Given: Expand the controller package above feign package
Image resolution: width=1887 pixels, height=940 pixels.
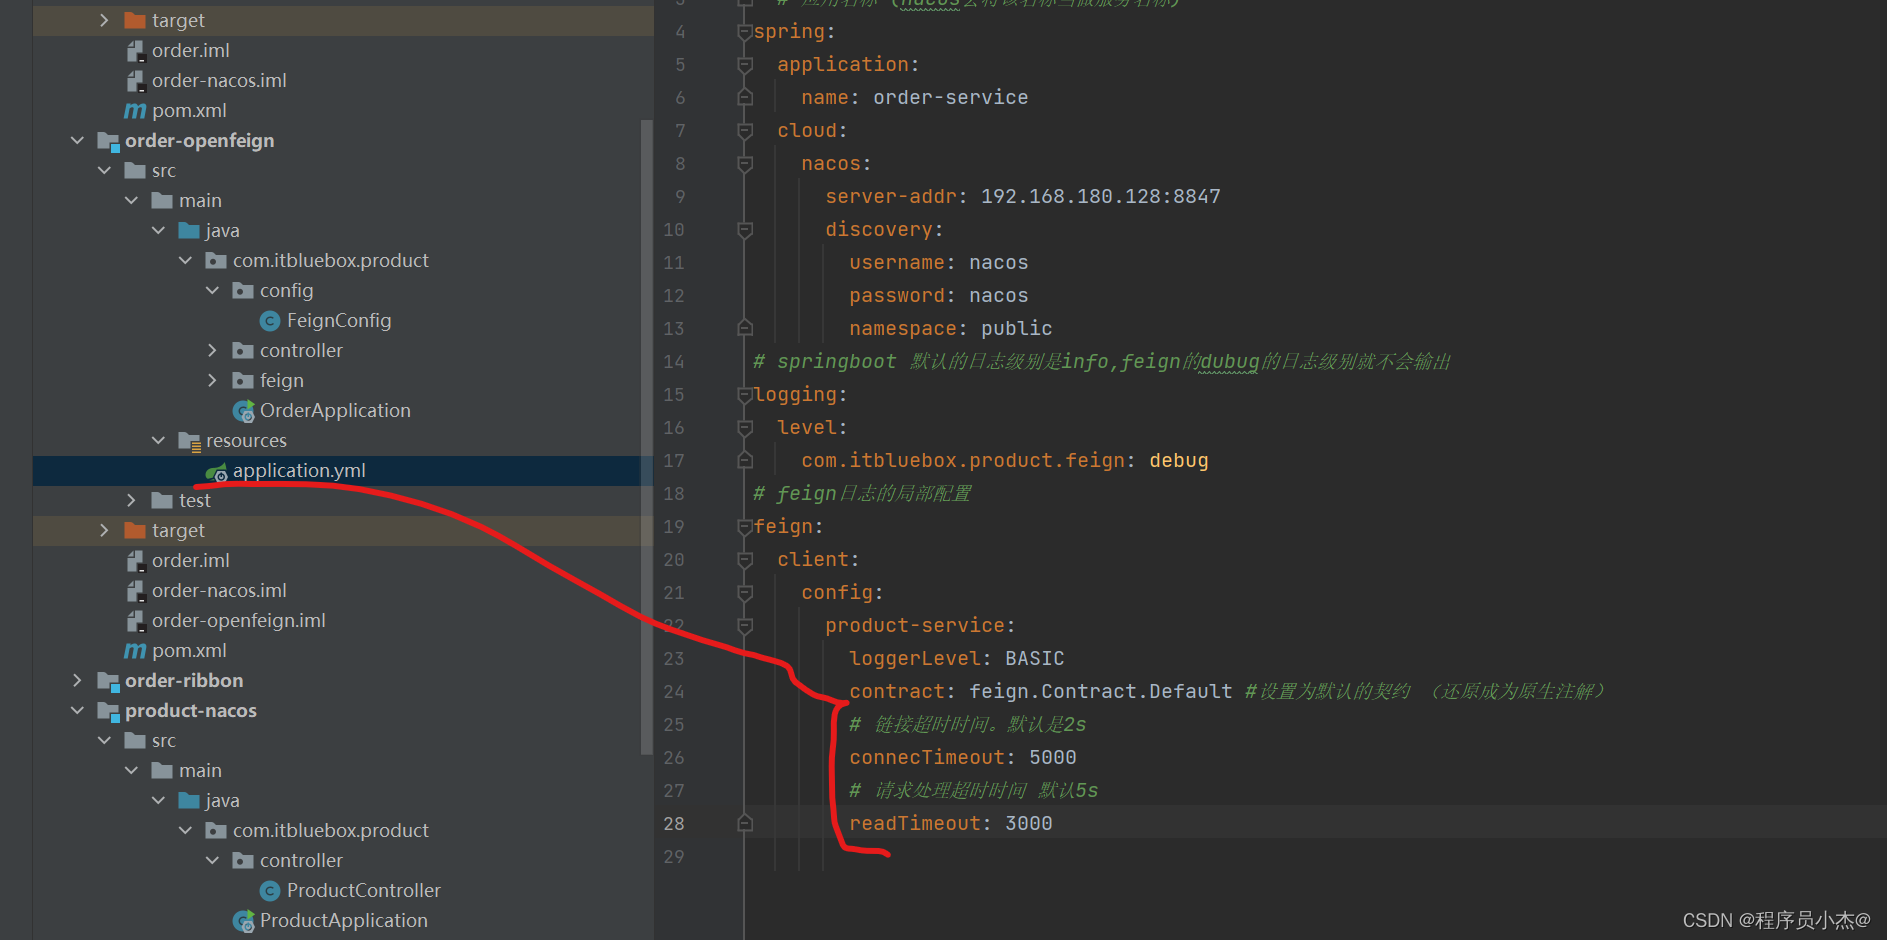Looking at the screenshot, I should [x=212, y=351].
